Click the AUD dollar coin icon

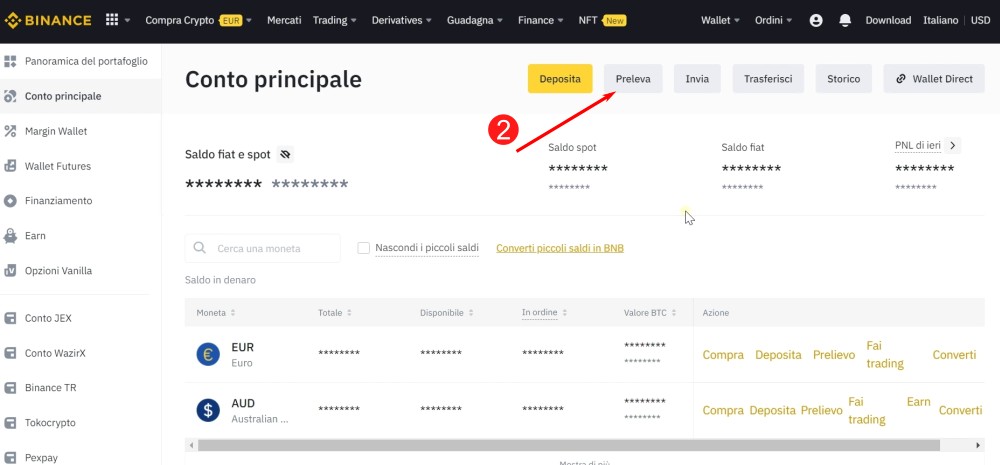(x=208, y=410)
